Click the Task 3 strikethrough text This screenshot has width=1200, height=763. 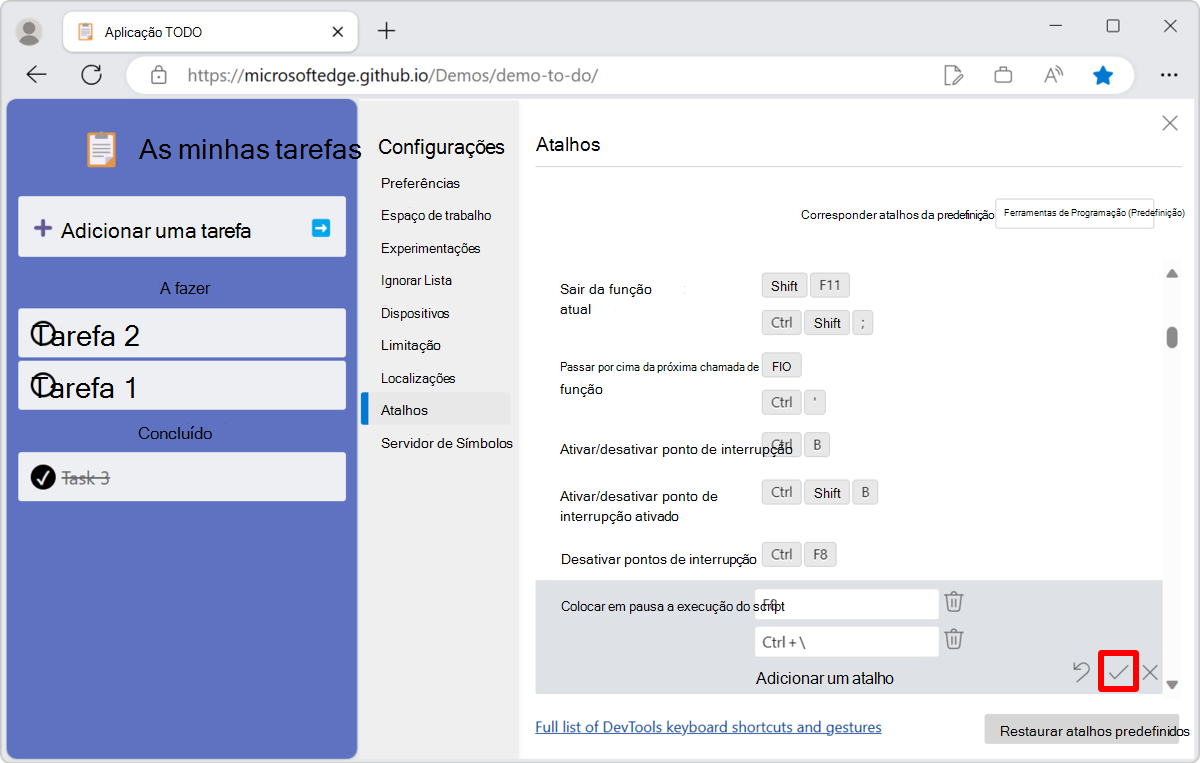(85, 478)
